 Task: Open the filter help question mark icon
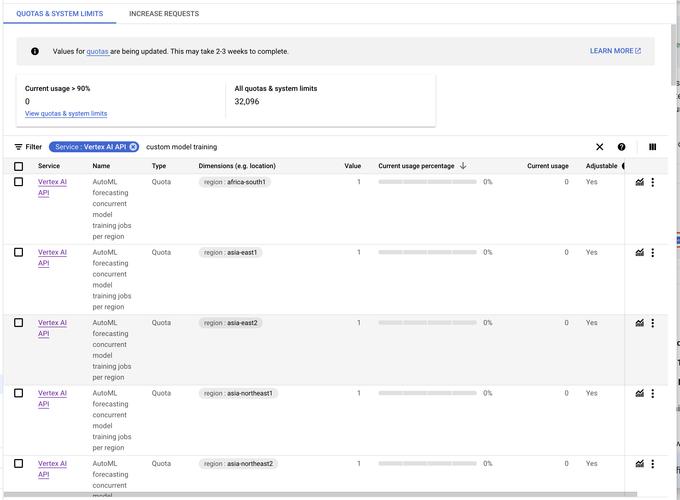pos(622,147)
